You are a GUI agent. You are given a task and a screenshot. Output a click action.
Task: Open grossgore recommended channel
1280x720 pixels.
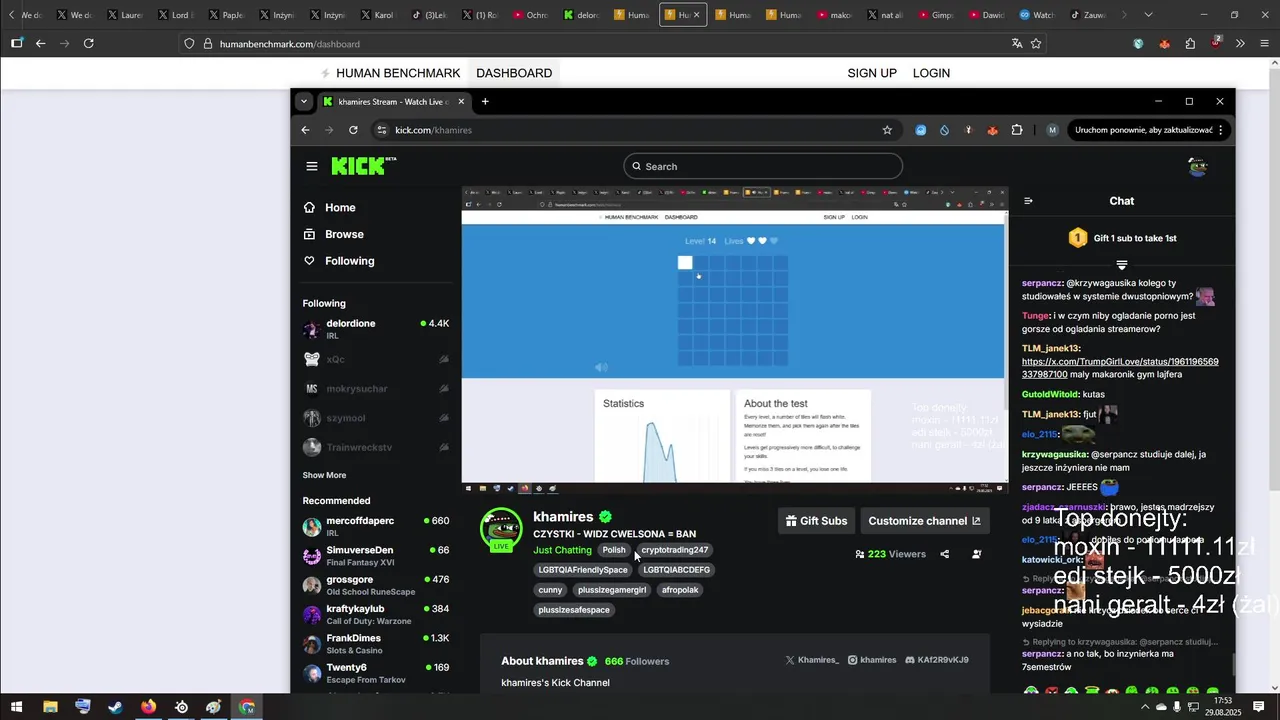point(376,584)
